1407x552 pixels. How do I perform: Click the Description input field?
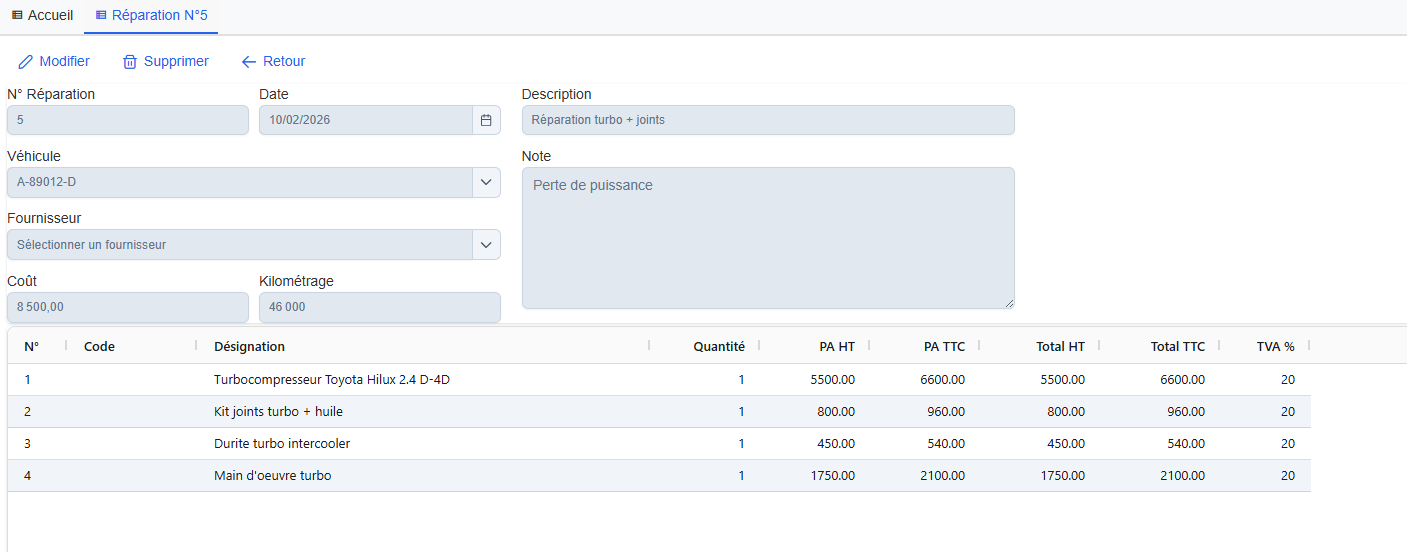coord(767,120)
